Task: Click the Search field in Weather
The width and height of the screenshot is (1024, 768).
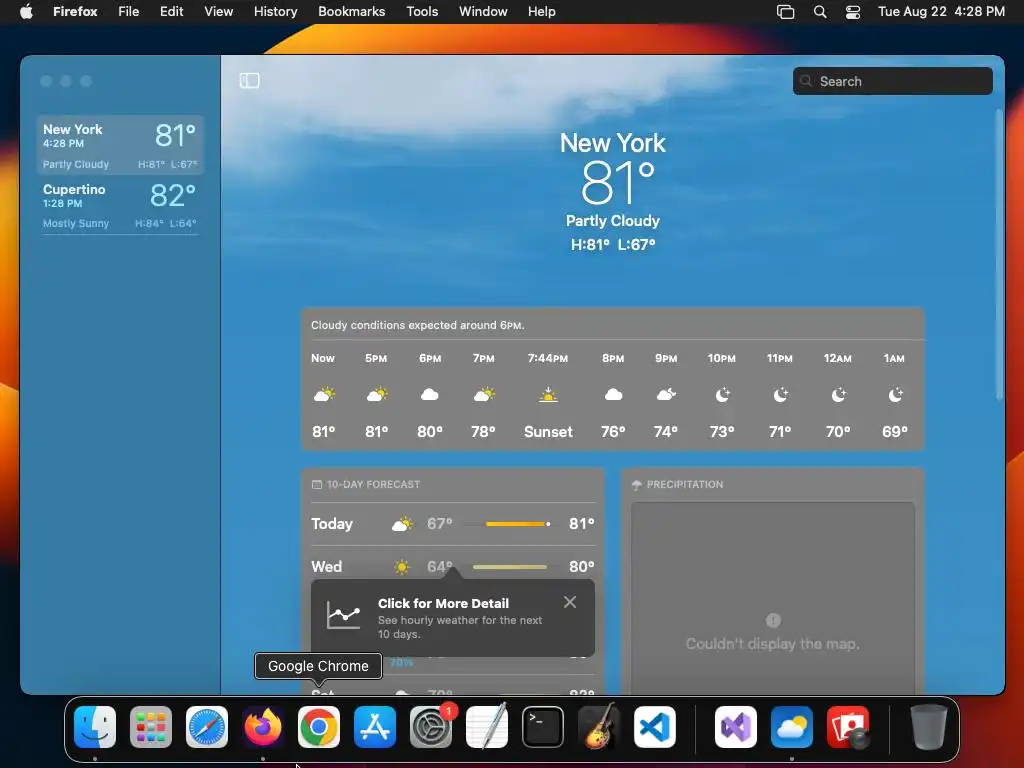Action: pyautogui.click(x=892, y=81)
